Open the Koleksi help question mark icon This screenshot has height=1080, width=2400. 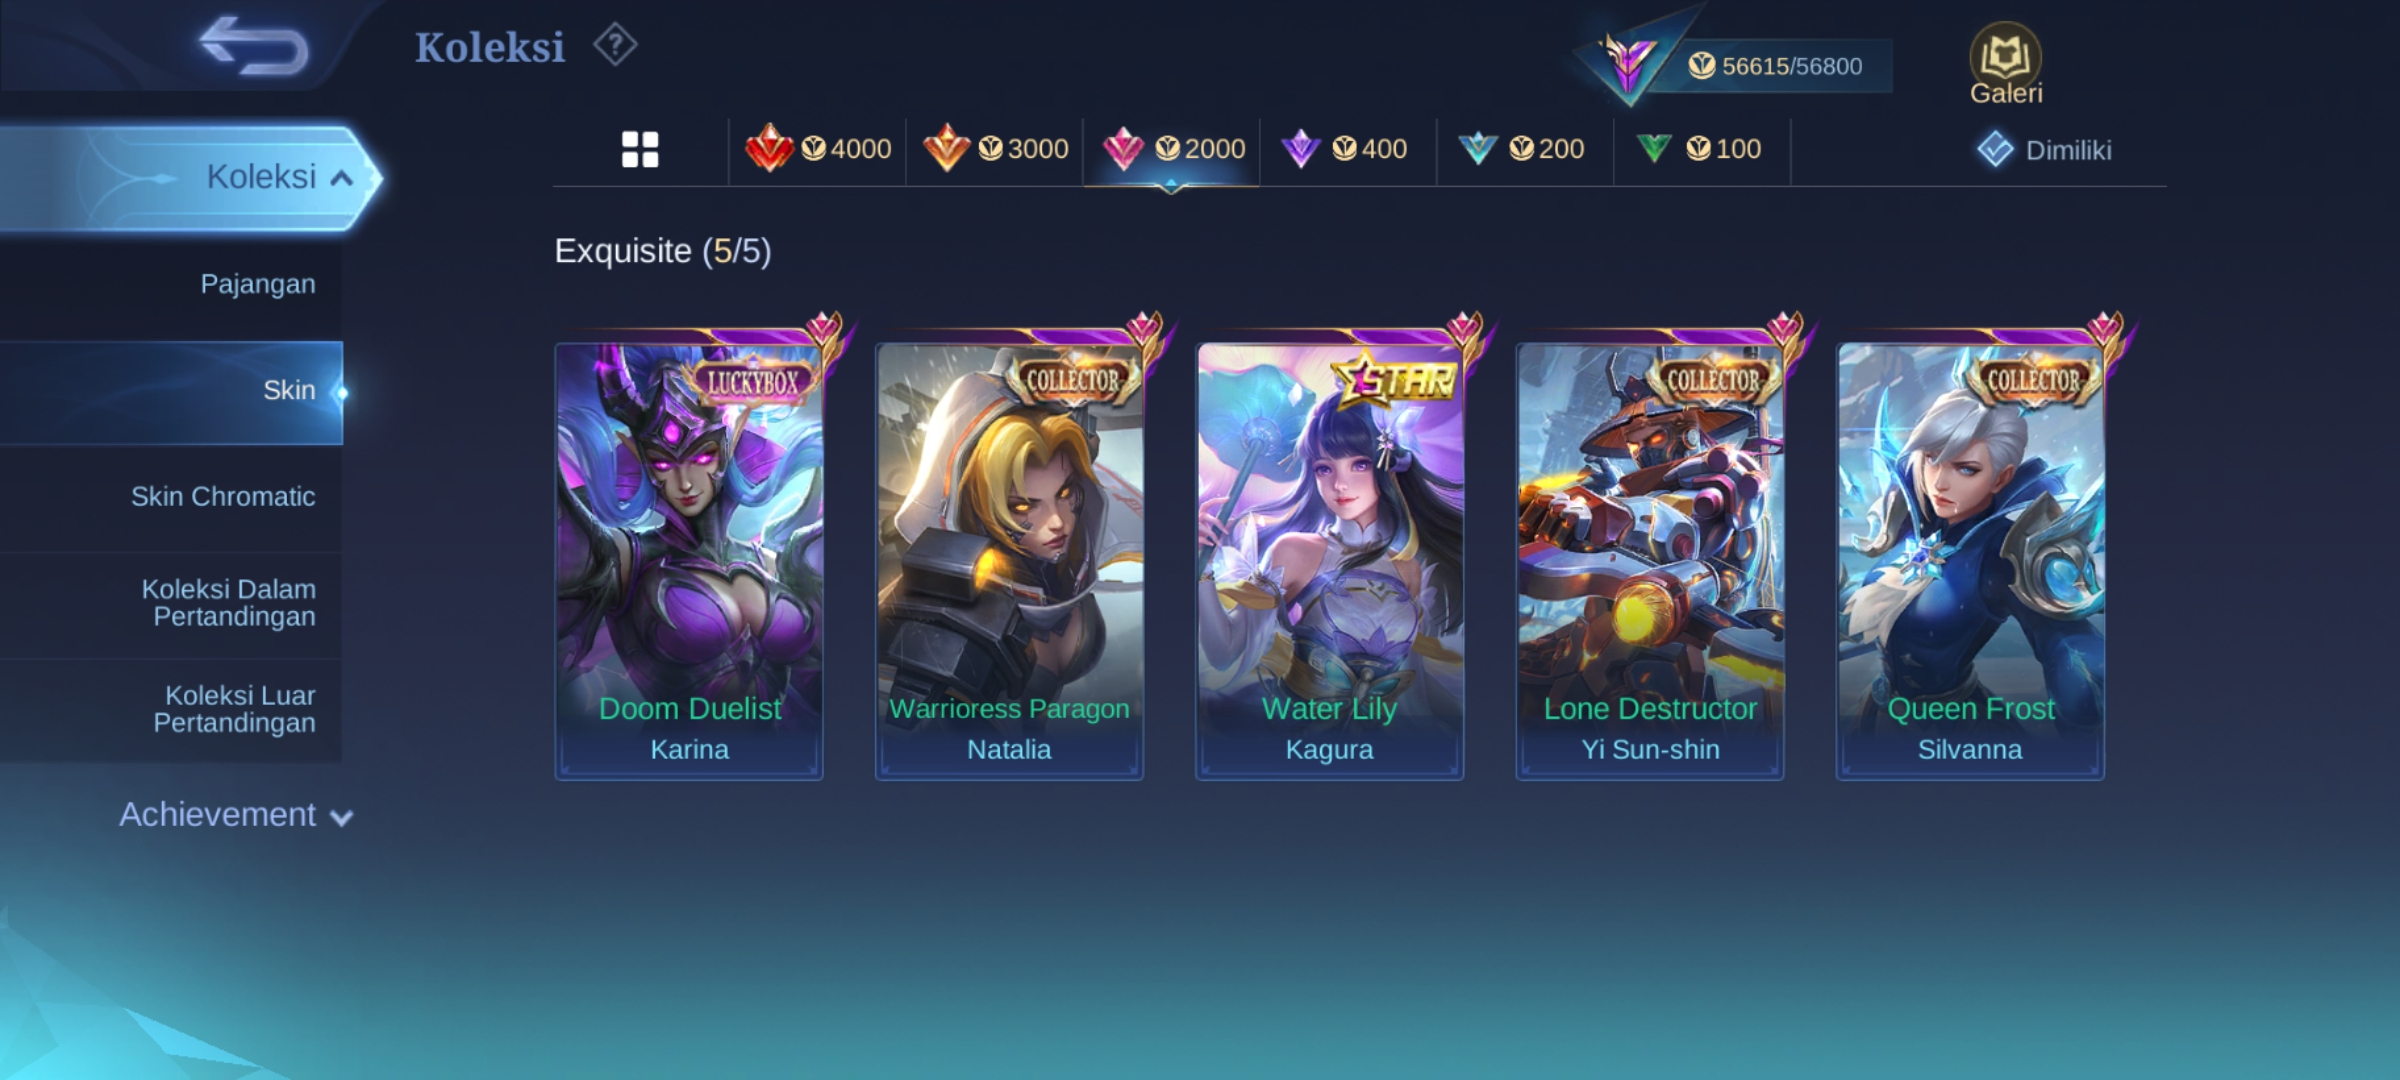pyautogui.click(x=615, y=46)
